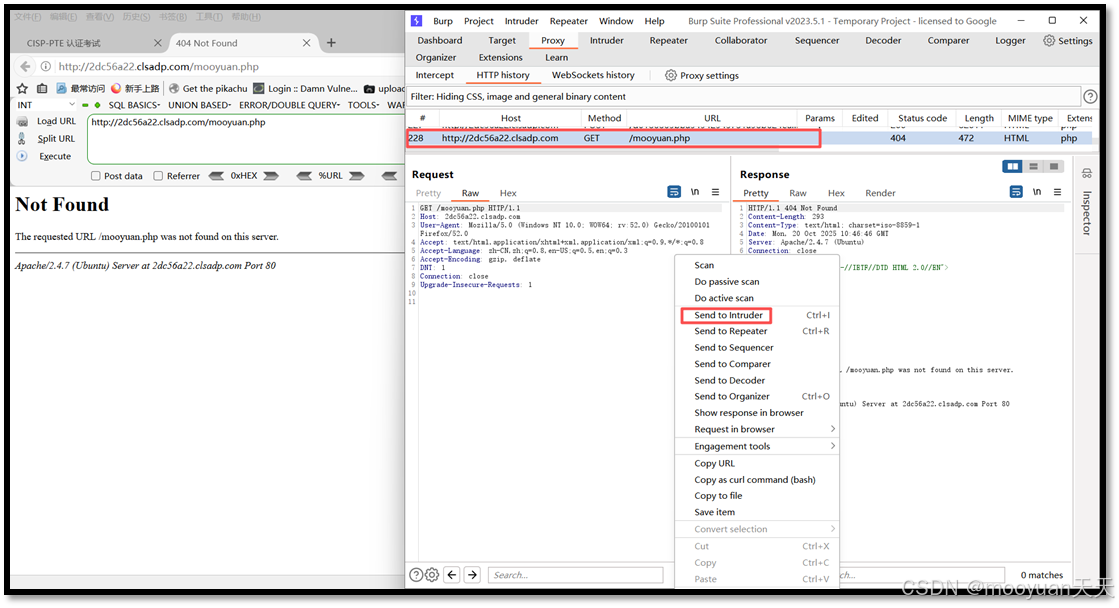Screen dimensions: 1119x608
Task: Open TOOLS dropdown in HackBar
Action: point(364,105)
